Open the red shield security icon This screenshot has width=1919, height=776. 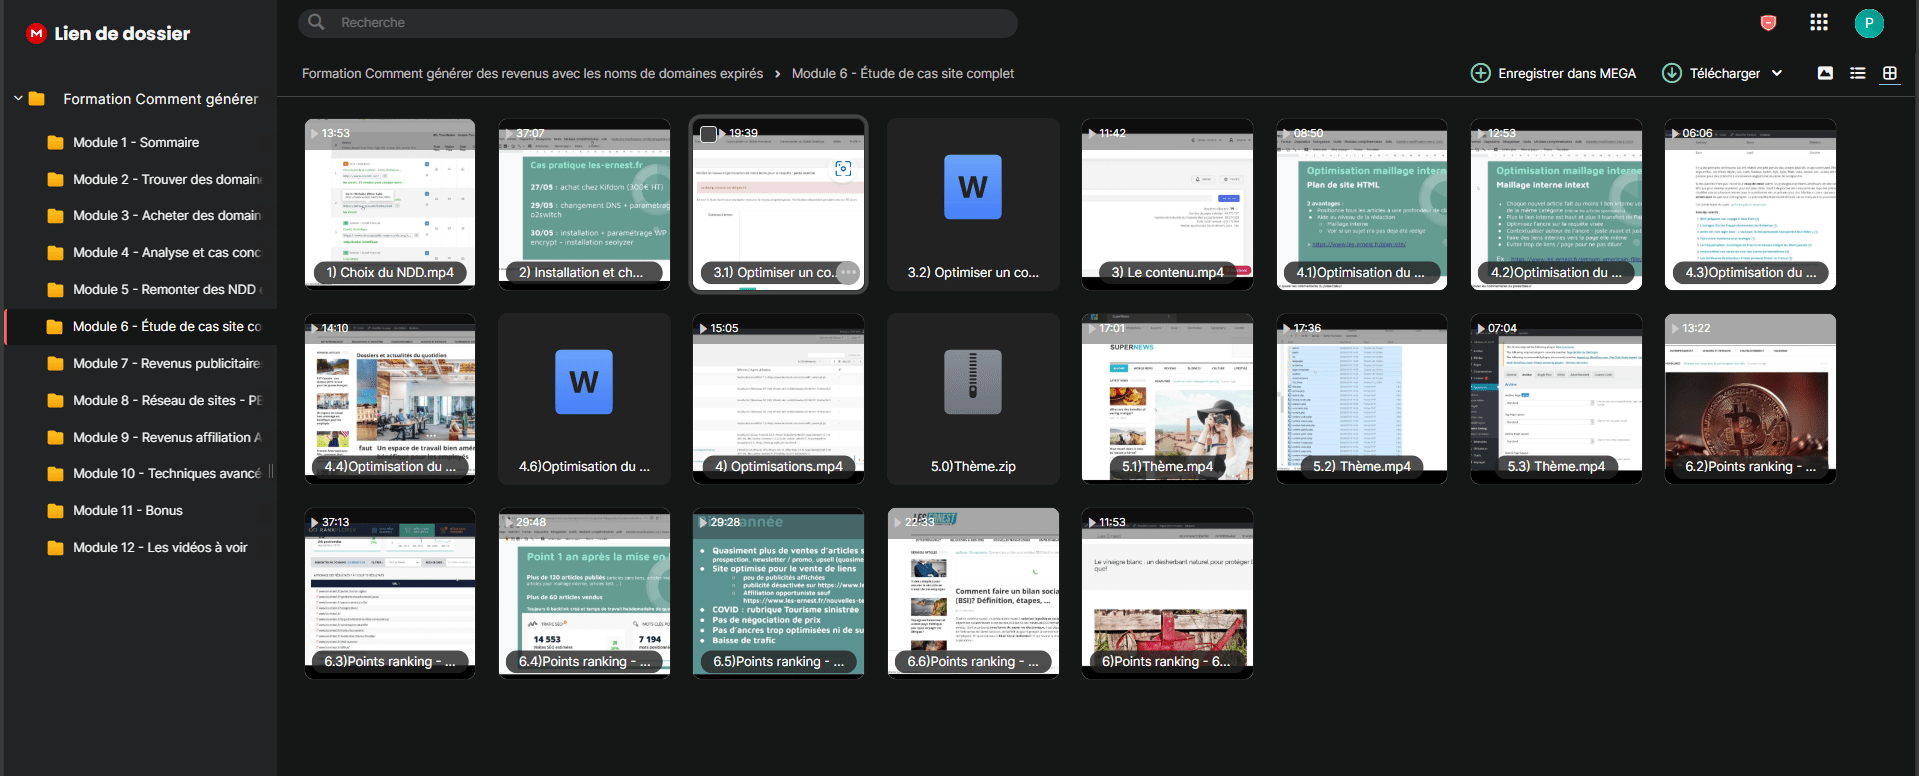point(1768,23)
